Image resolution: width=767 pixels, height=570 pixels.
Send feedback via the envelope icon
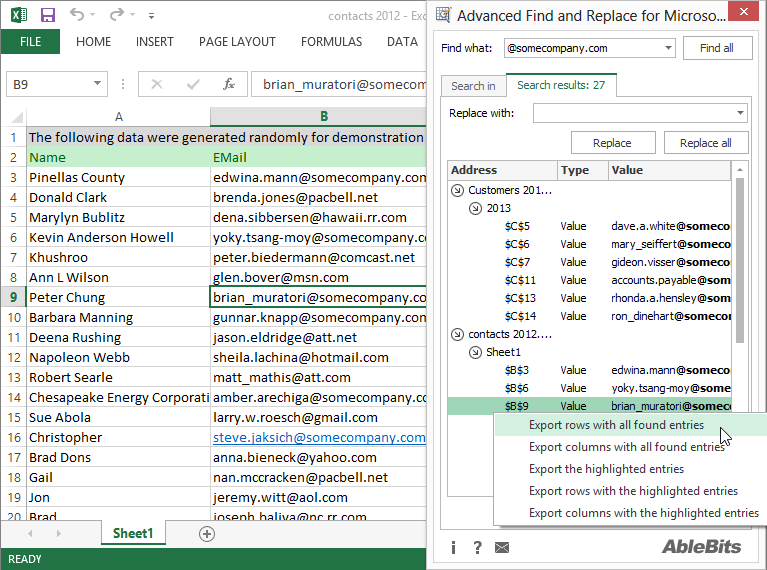pyautogui.click(x=502, y=547)
